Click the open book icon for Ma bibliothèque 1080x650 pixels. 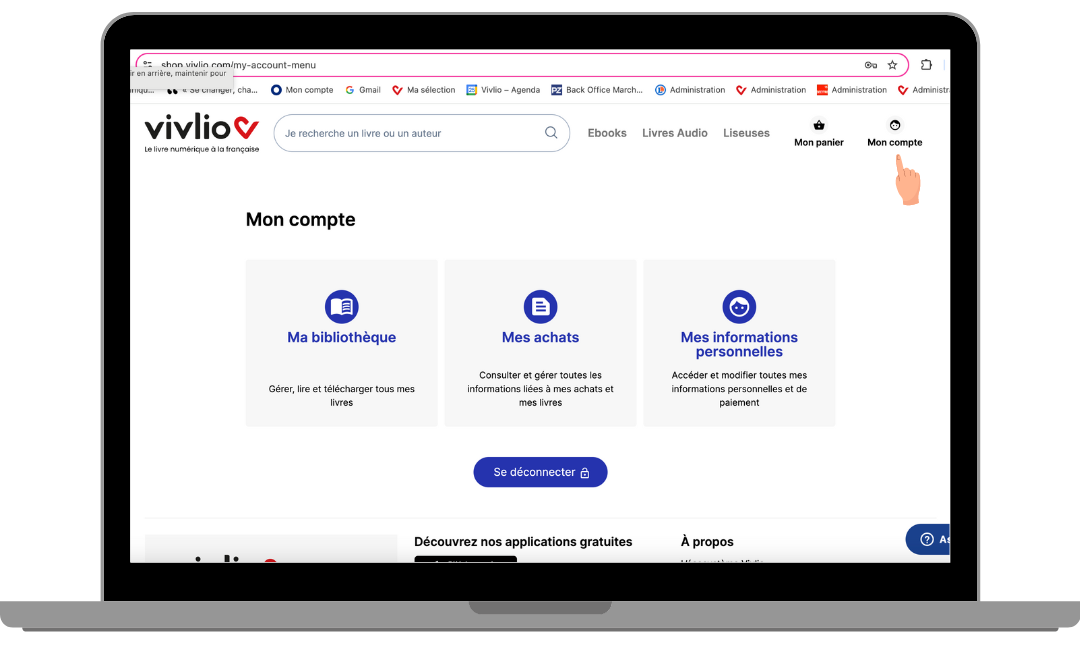[x=342, y=306]
